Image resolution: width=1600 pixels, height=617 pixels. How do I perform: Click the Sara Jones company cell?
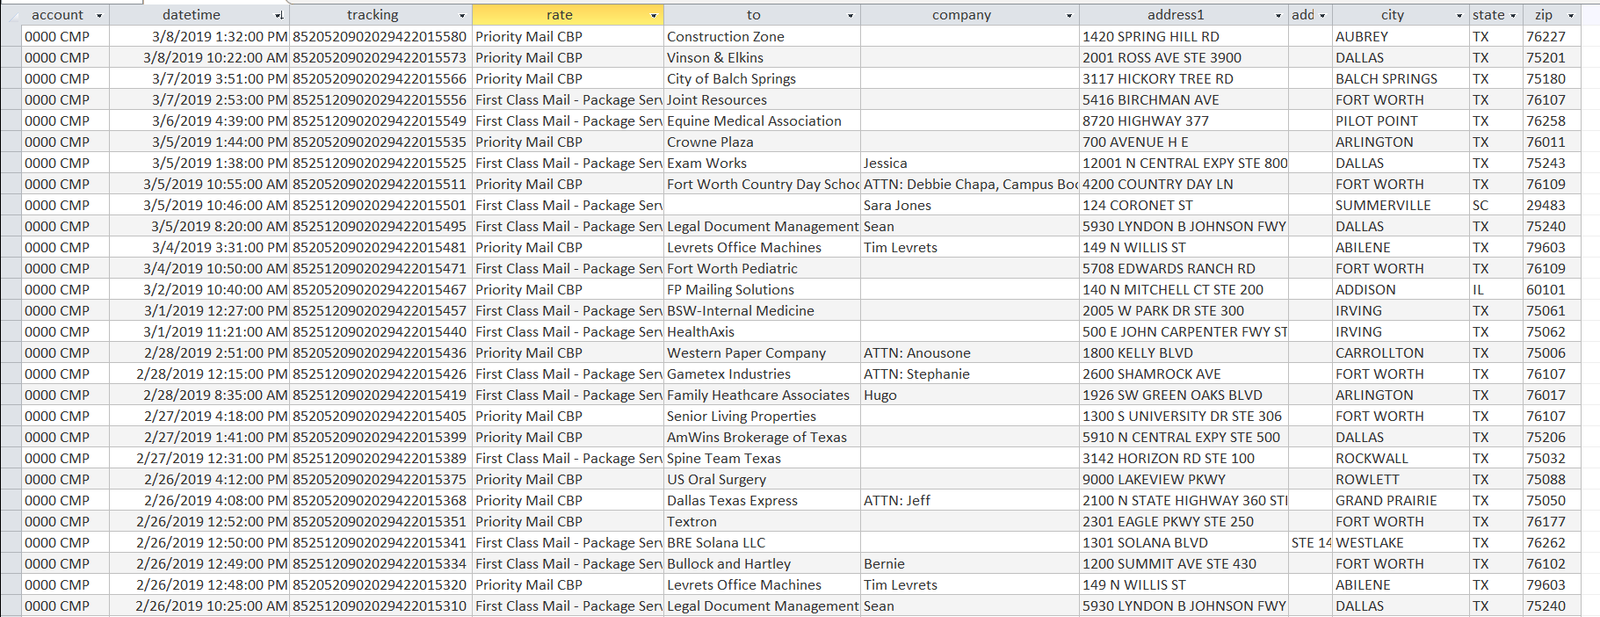(x=897, y=206)
